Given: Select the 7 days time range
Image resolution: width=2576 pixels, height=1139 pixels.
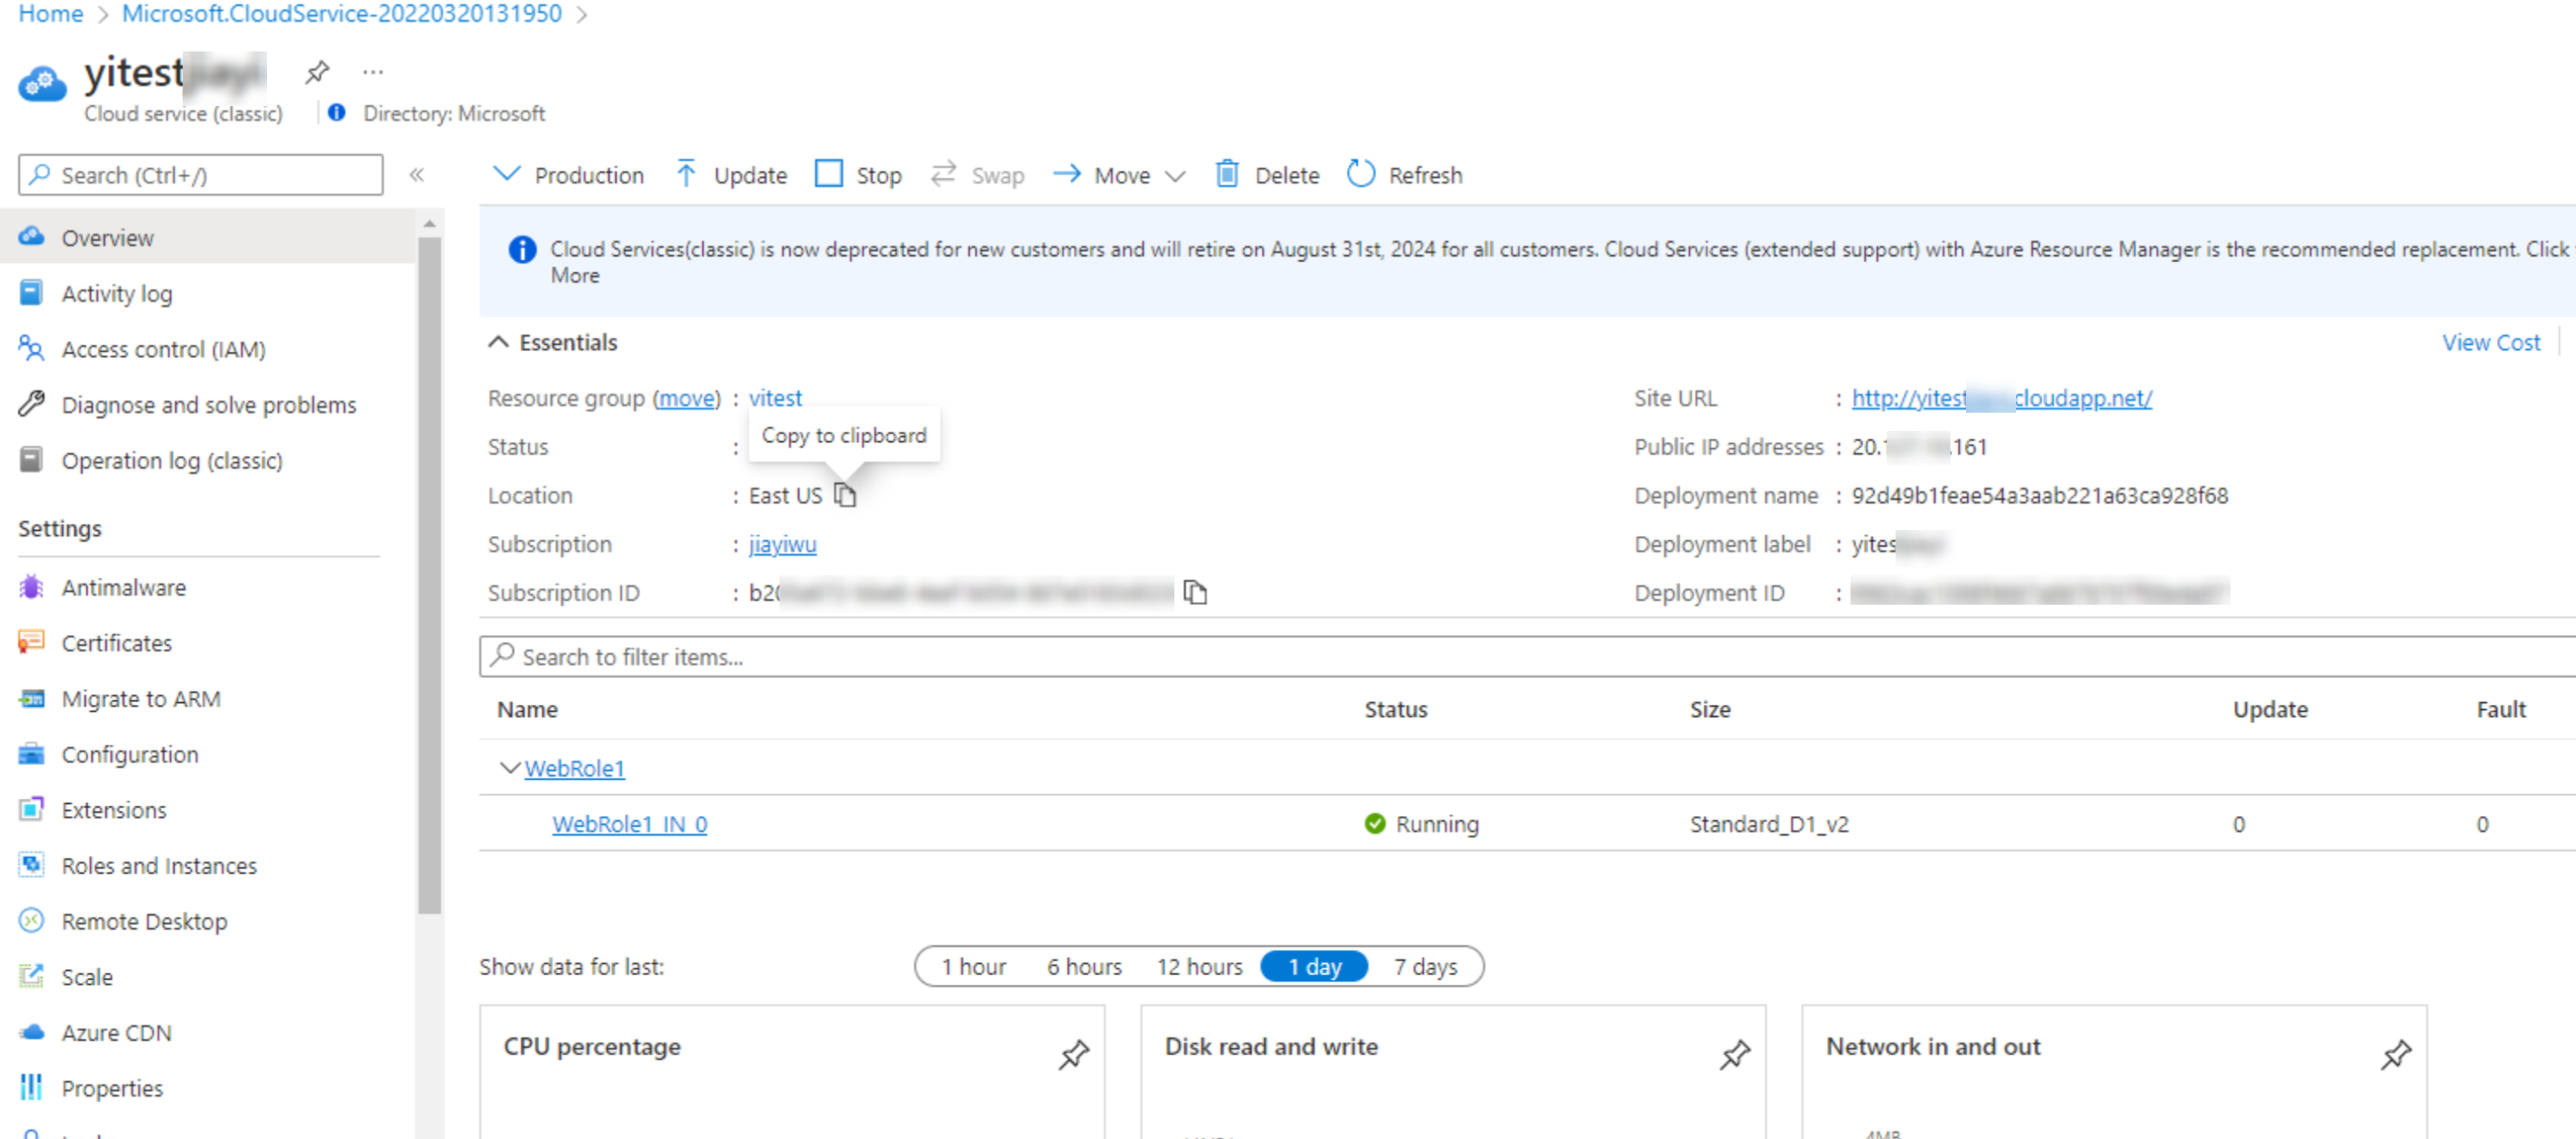Looking at the screenshot, I should click(x=1425, y=966).
